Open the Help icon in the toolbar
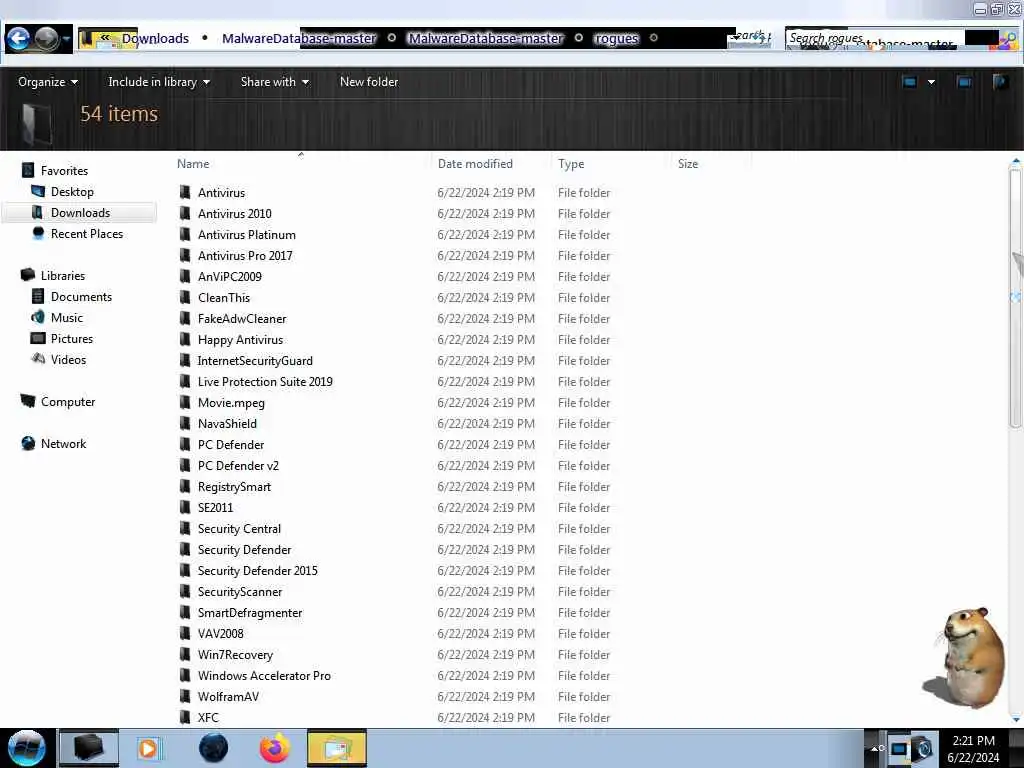1024x768 pixels. pos(1000,82)
